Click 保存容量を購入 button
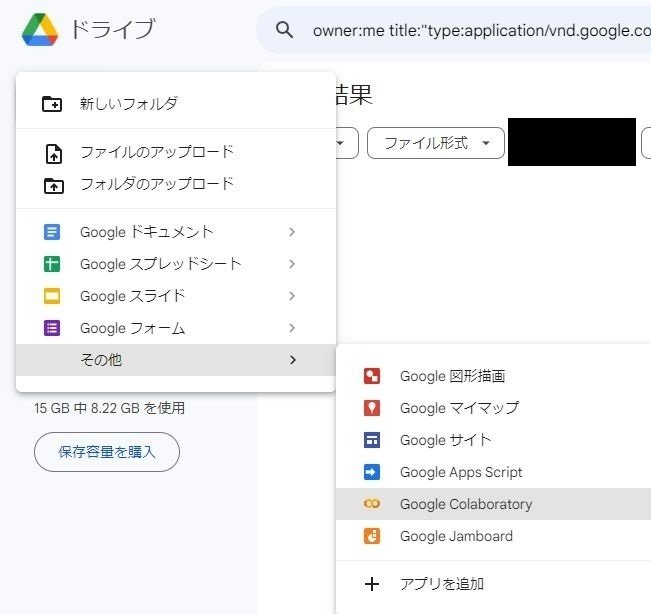 click(x=107, y=452)
